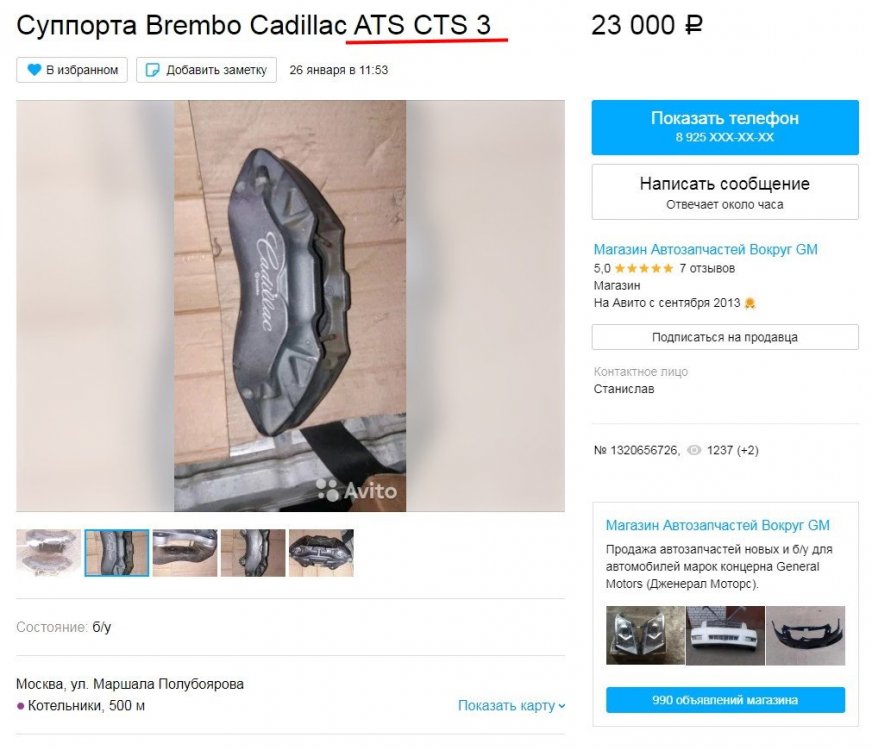Expand the Показать карту map link
The image size is (872, 750).
tap(511, 705)
